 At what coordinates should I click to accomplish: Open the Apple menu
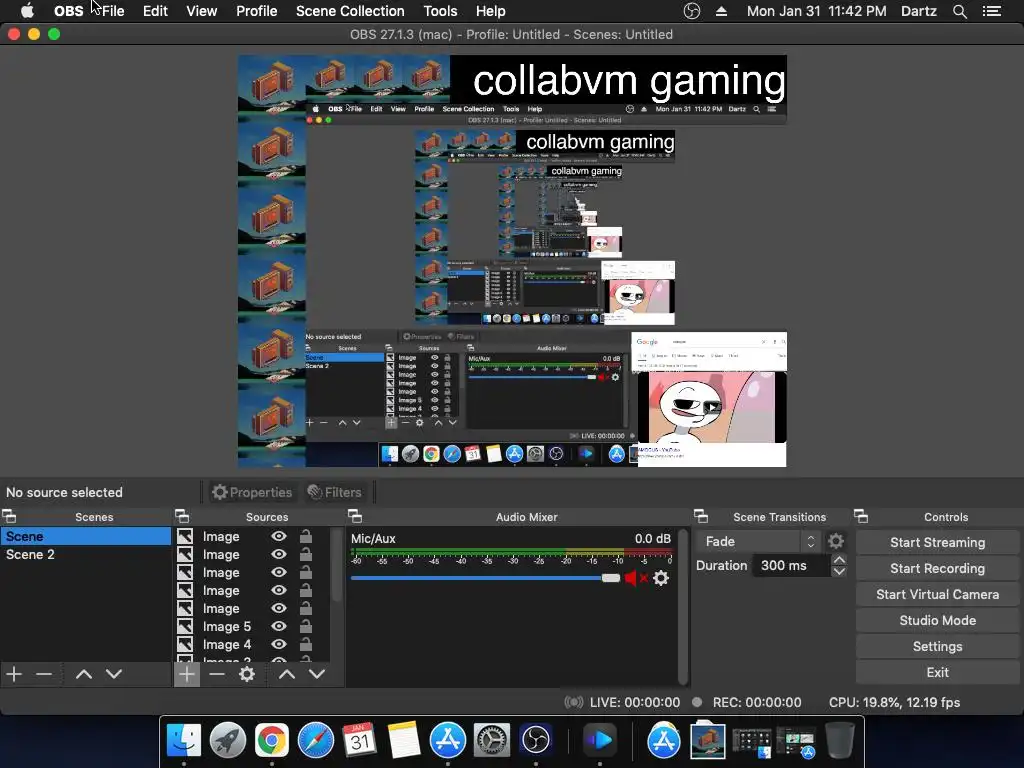pyautogui.click(x=27, y=11)
